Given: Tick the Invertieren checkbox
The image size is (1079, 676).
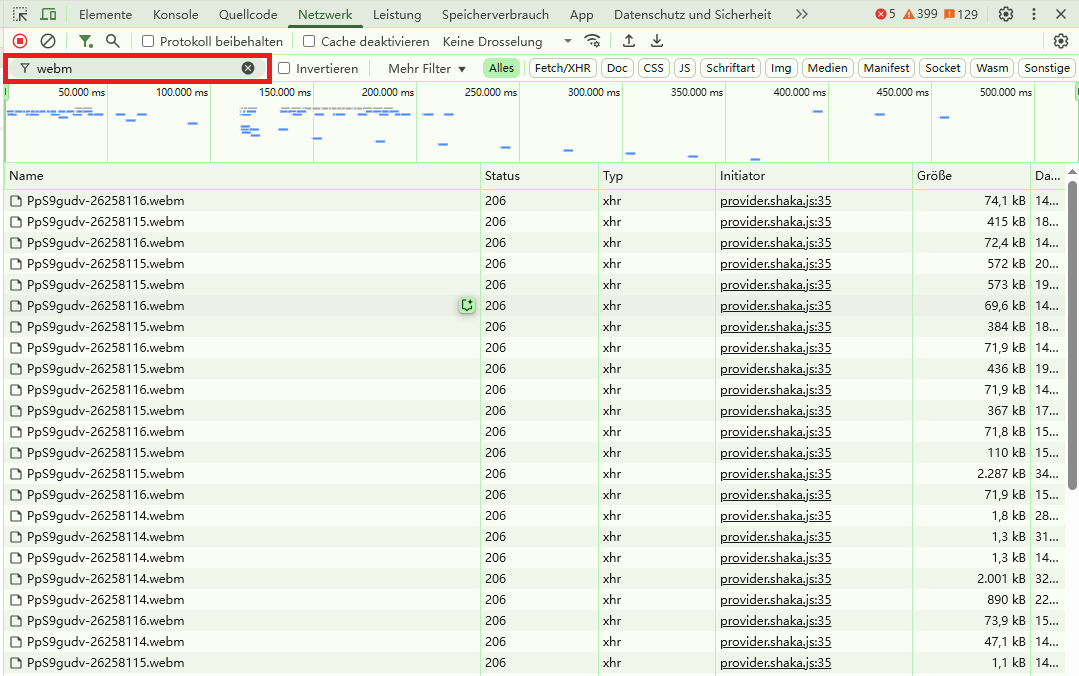Looking at the screenshot, I should point(284,68).
